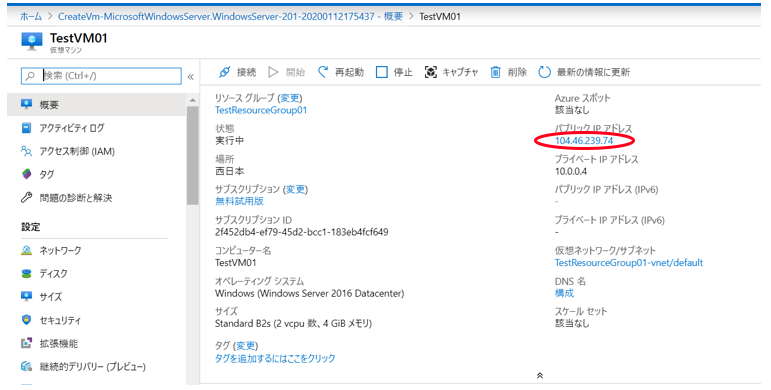Screen dimensions: 771x390
Task: Open 無料試用版 subscription link
Action: (239, 201)
